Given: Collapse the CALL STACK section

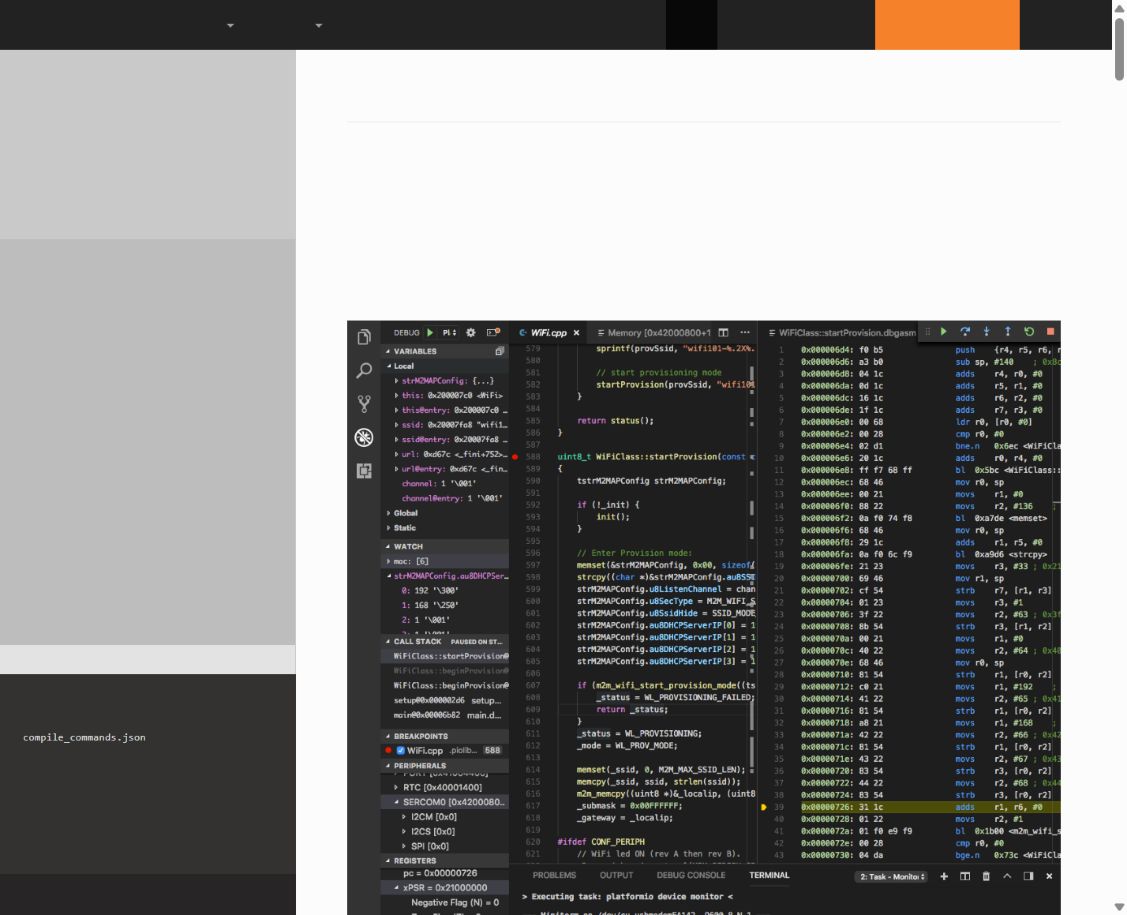Looking at the screenshot, I should [x=445, y=642].
